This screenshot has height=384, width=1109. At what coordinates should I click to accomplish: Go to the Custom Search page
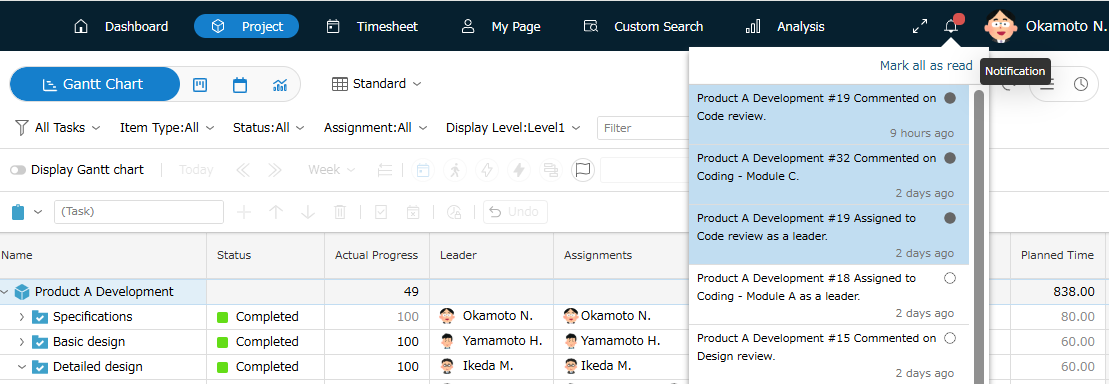(x=643, y=27)
